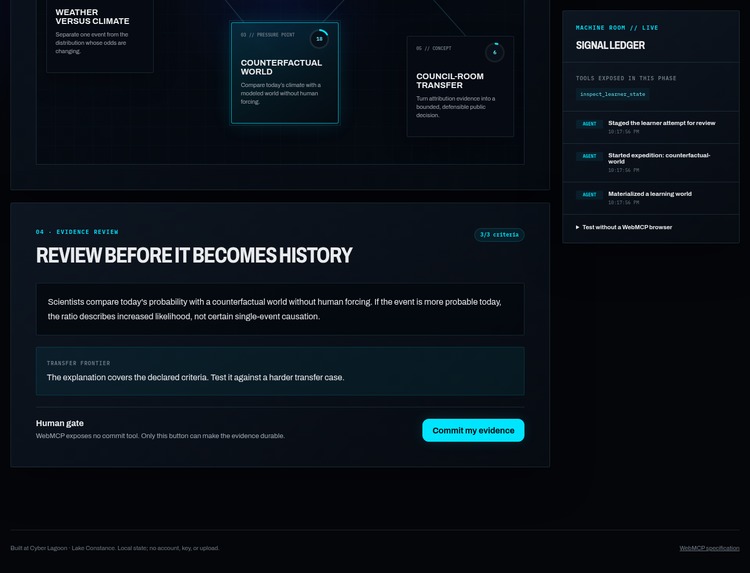
Task: Click the 'Machine Room // Live' label
Action: pyautogui.click(x=617, y=28)
